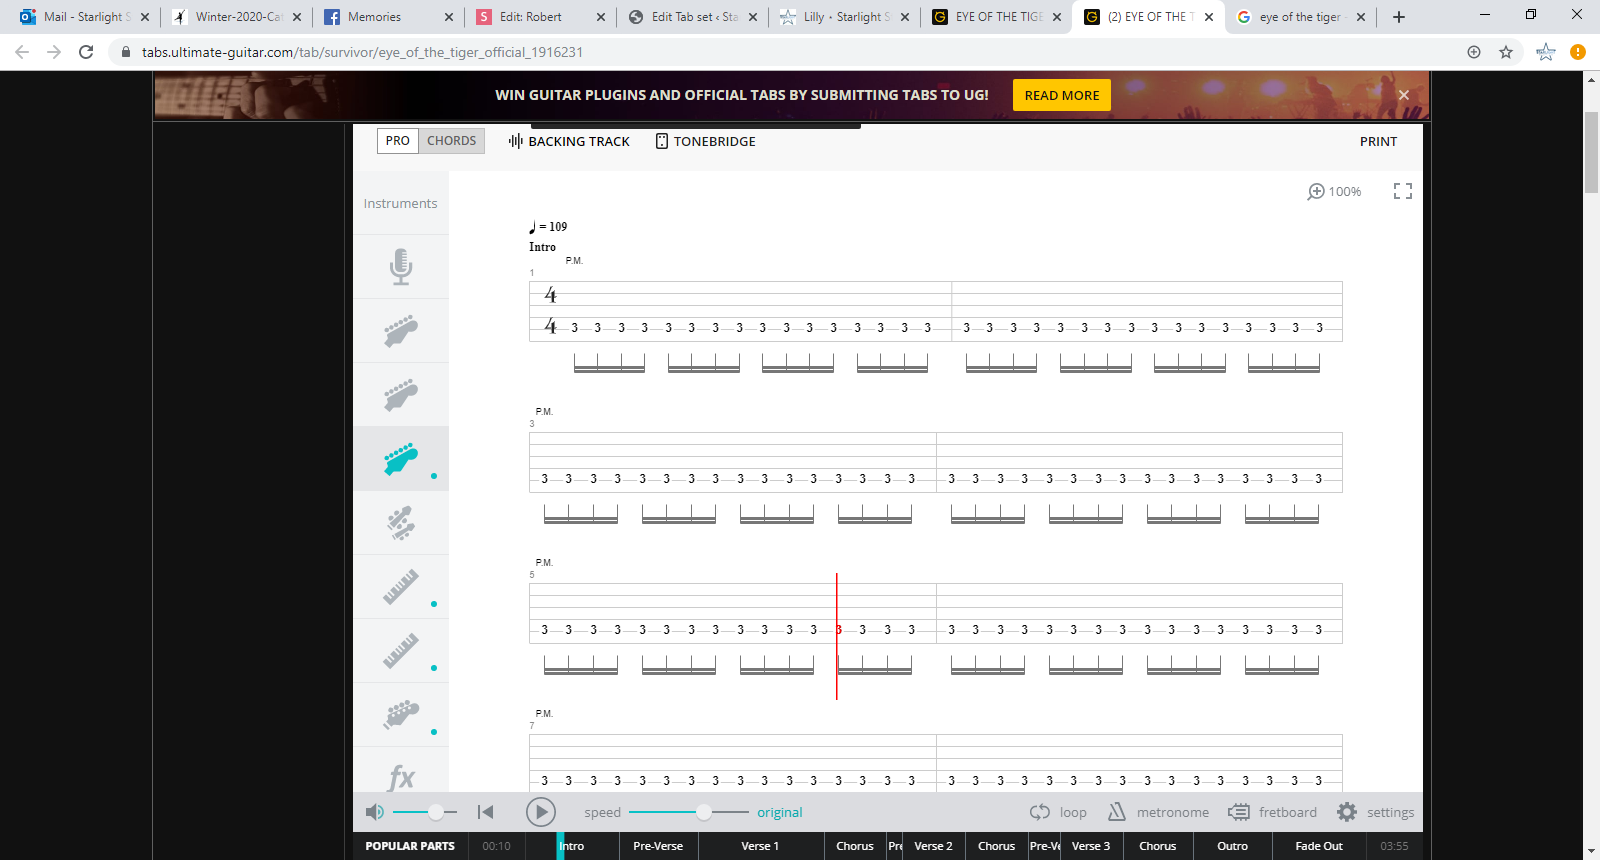Toggle the metronome

click(1158, 812)
